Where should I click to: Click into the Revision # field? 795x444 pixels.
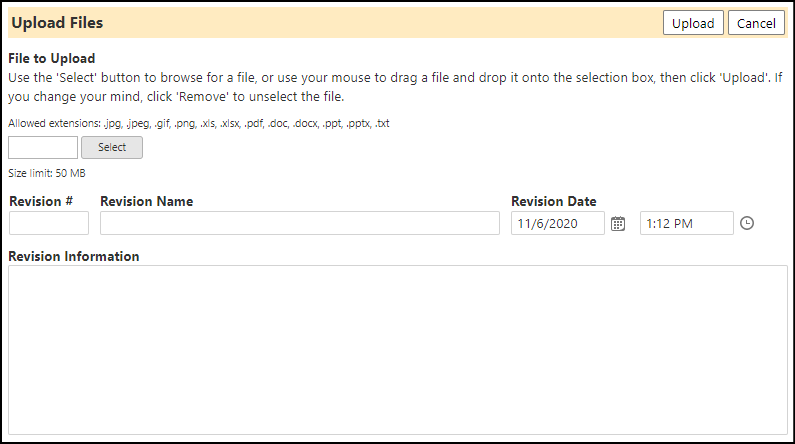click(49, 223)
